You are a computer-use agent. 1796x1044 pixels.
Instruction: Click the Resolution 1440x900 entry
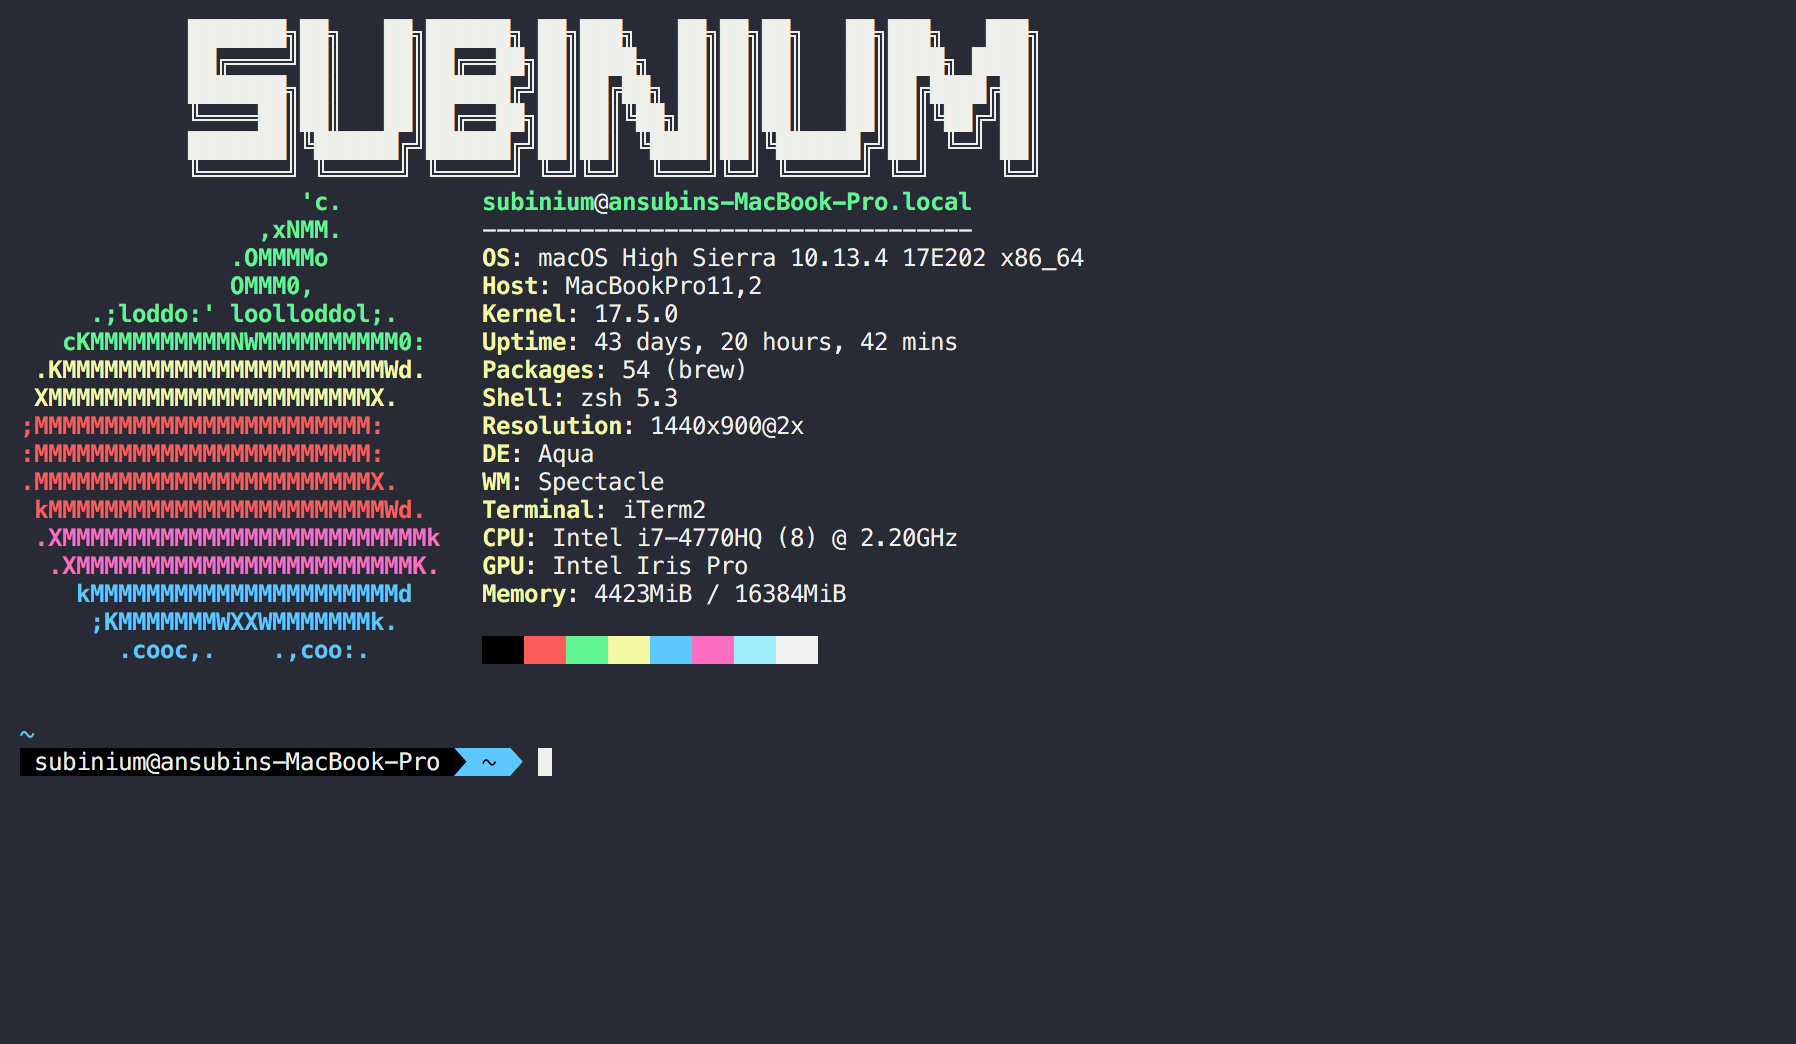coord(643,425)
